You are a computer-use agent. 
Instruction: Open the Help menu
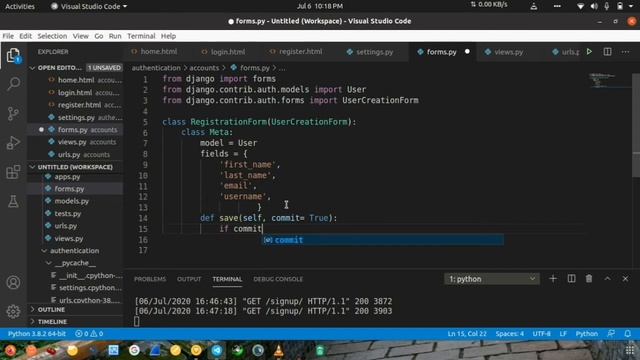point(168,36)
